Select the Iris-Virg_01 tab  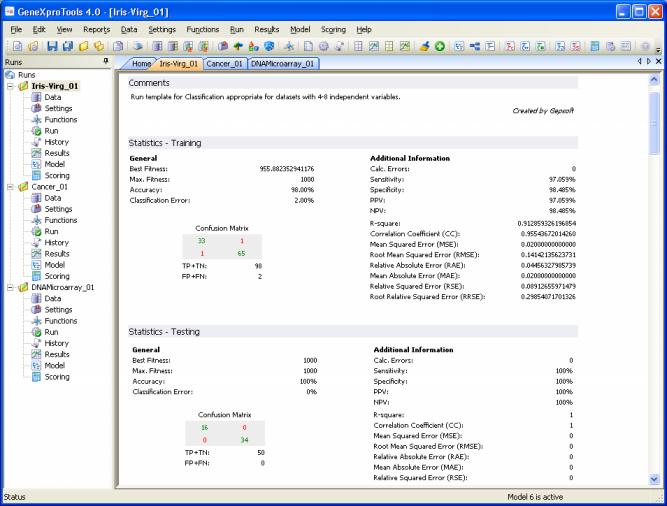pos(178,64)
